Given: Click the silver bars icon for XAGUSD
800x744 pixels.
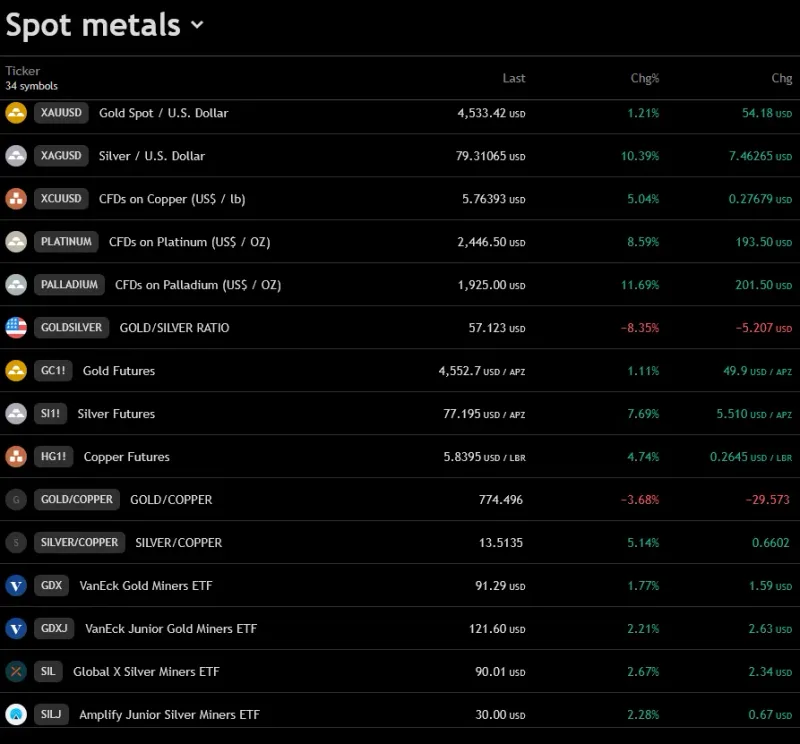Looking at the screenshot, I should [x=16, y=156].
